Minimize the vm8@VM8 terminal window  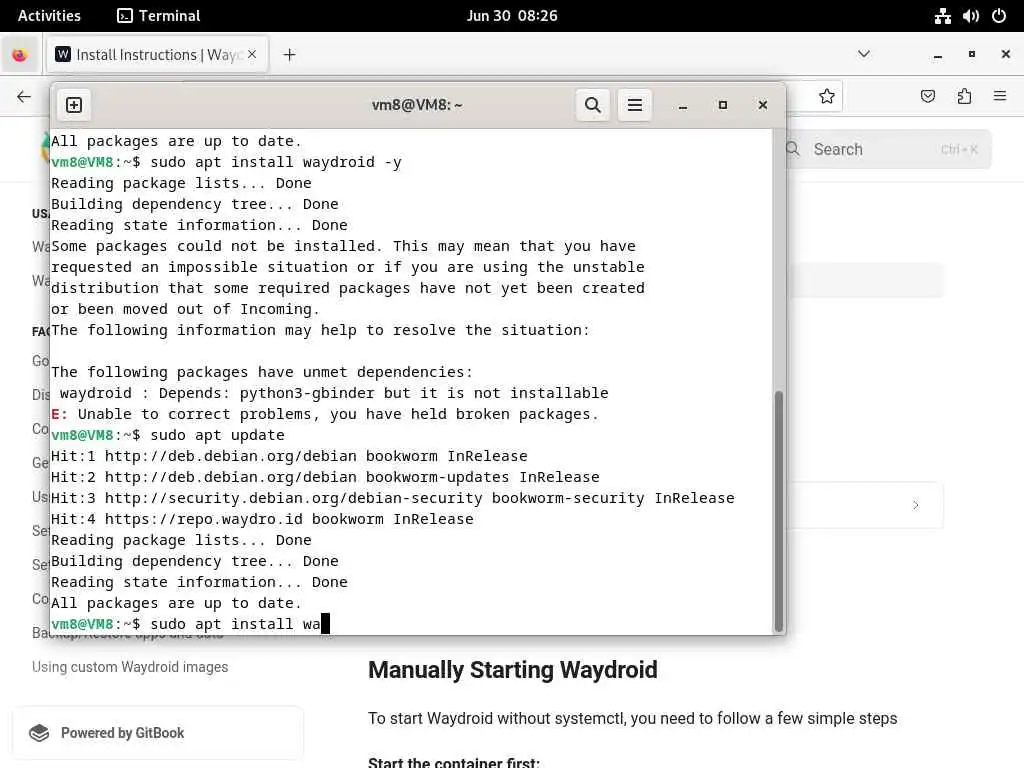coord(682,105)
